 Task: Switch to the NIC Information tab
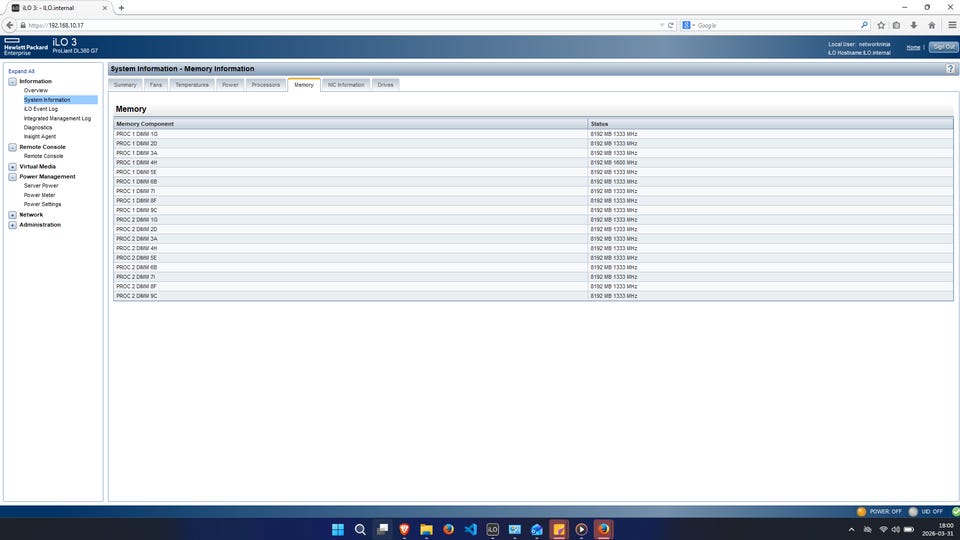tap(346, 84)
